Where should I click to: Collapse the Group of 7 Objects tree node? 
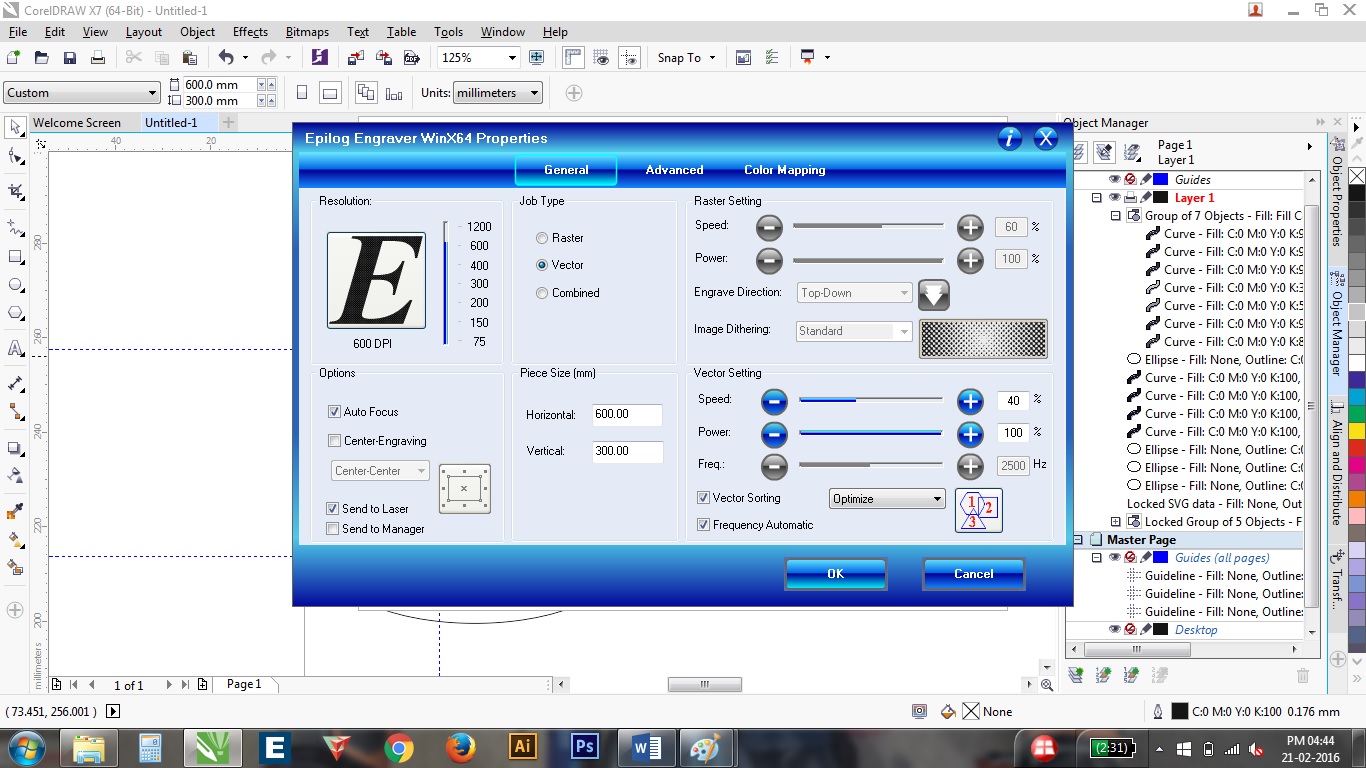point(1116,216)
